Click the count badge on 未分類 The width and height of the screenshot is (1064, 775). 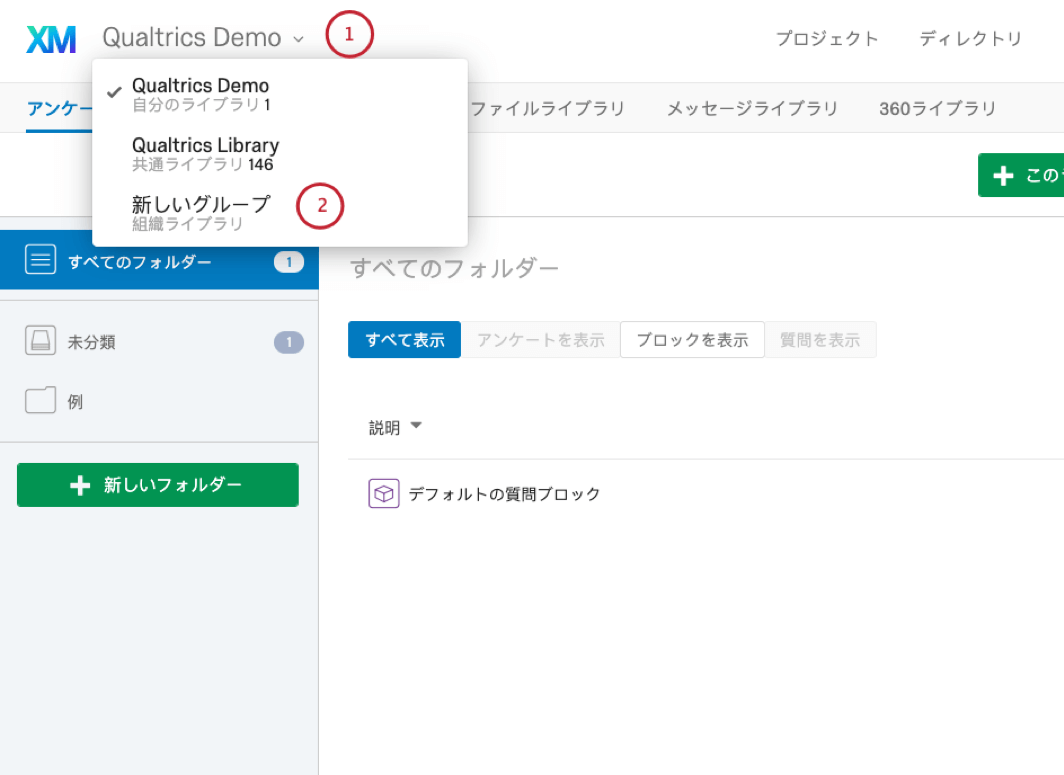[288, 342]
